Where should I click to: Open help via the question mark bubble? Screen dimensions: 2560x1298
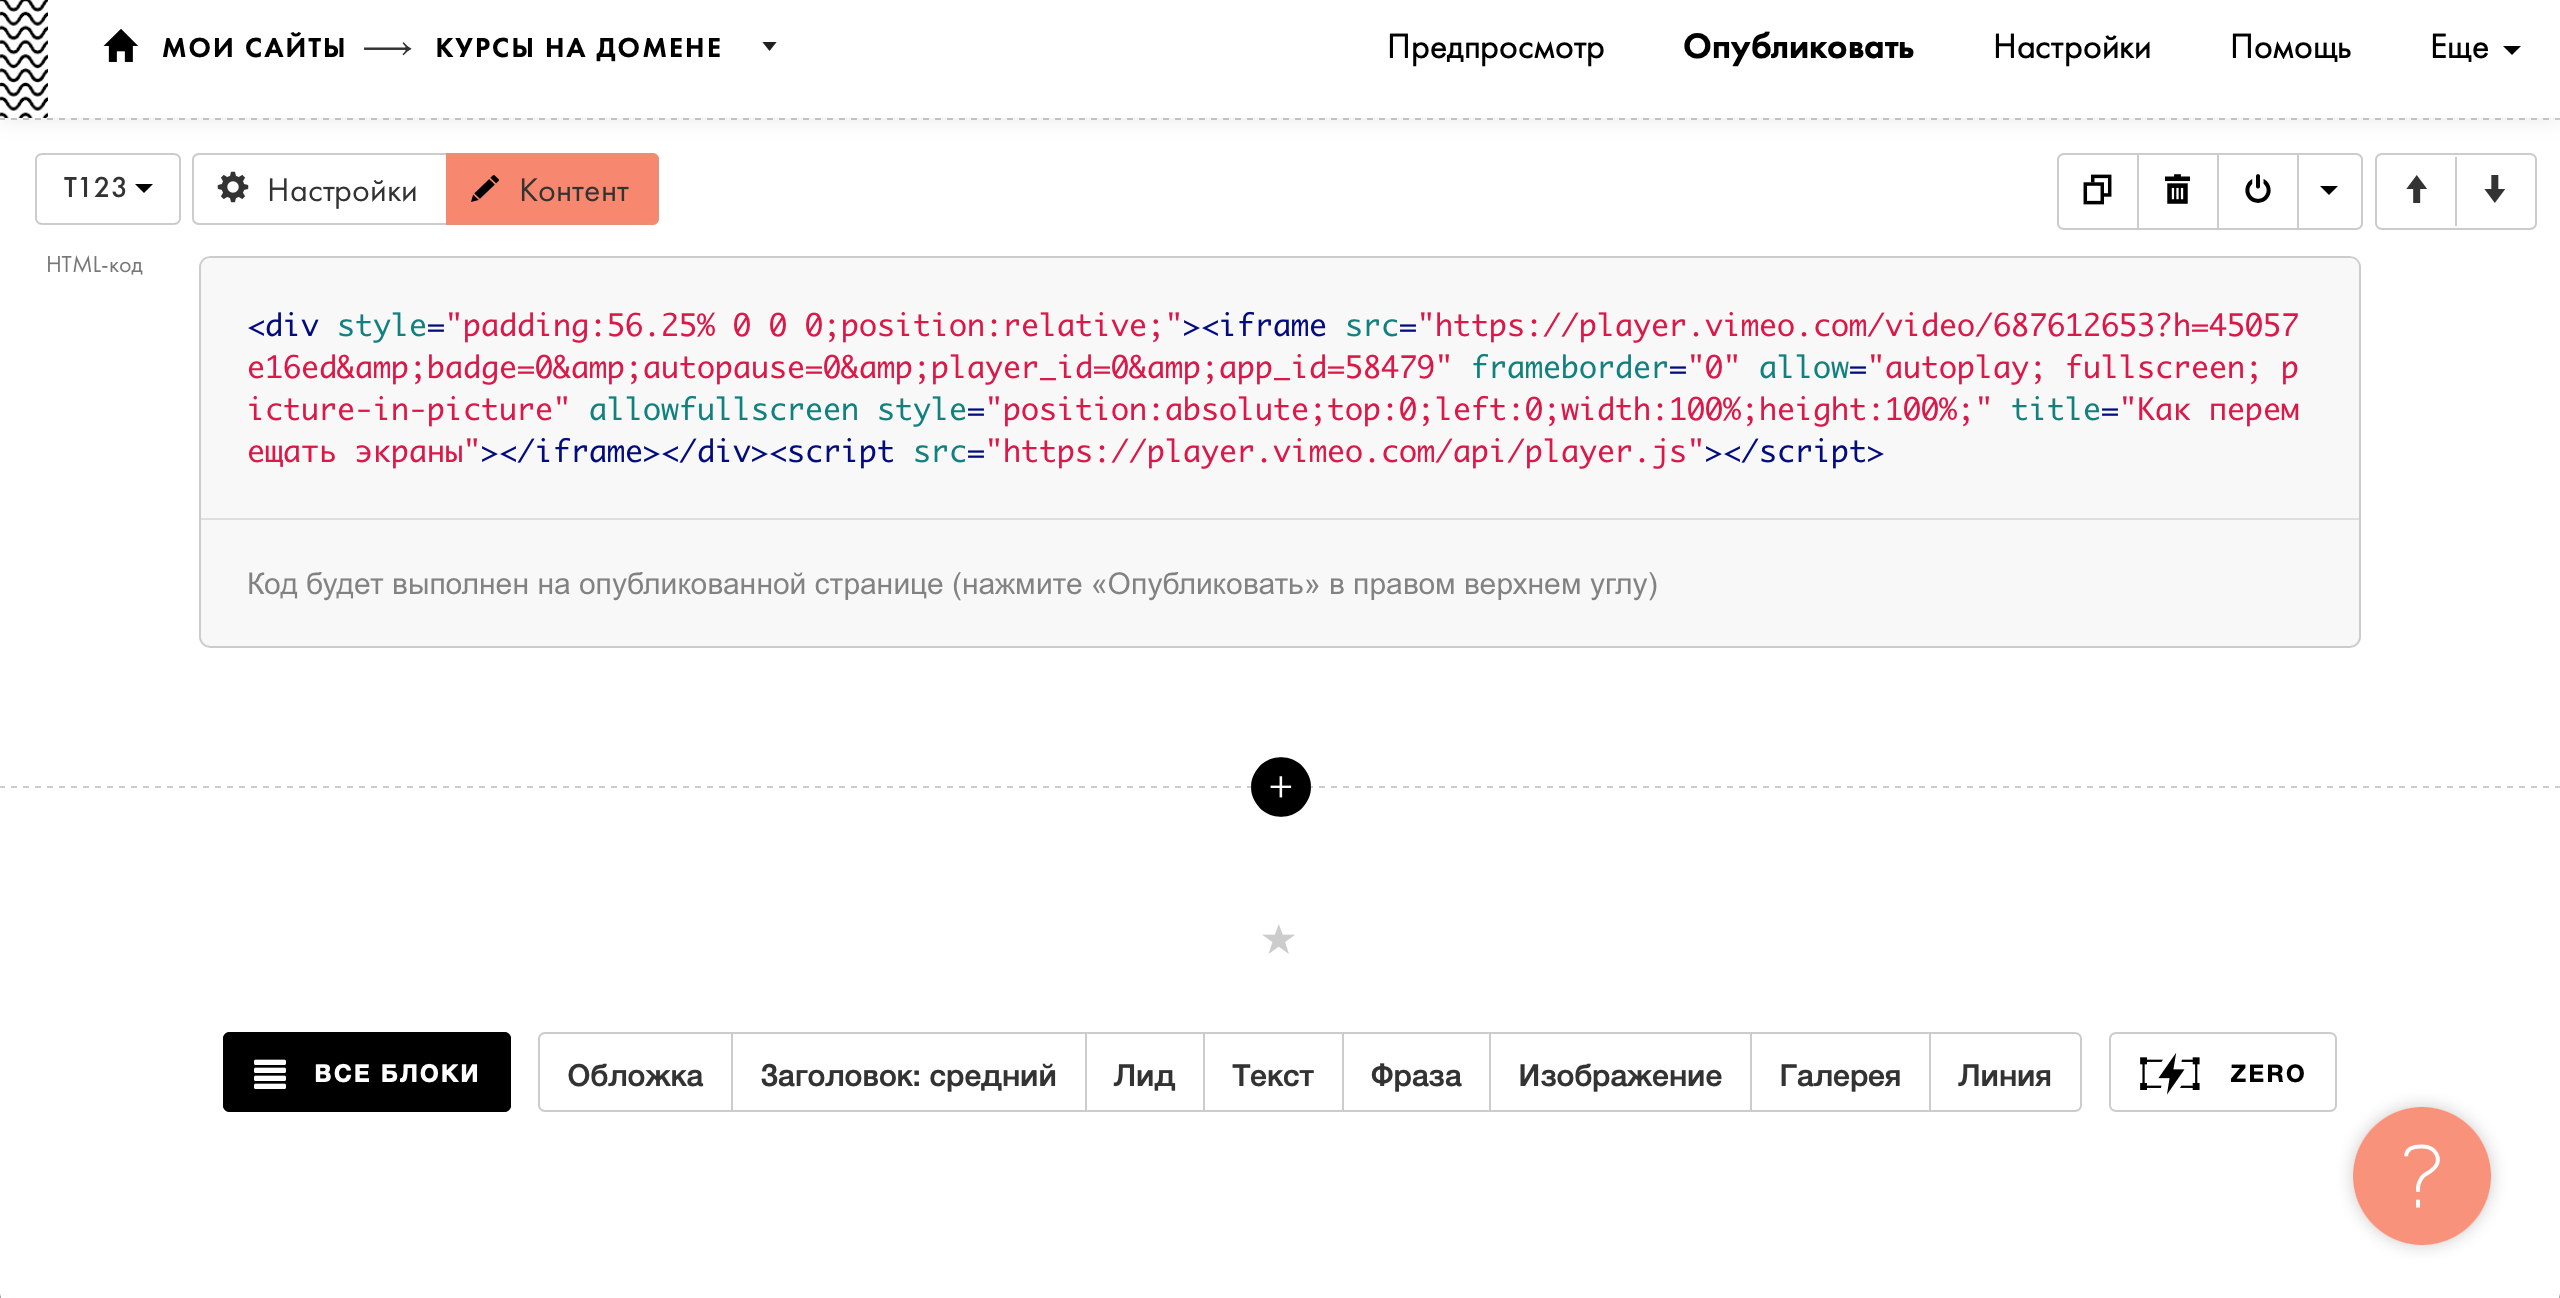pos(2421,1176)
